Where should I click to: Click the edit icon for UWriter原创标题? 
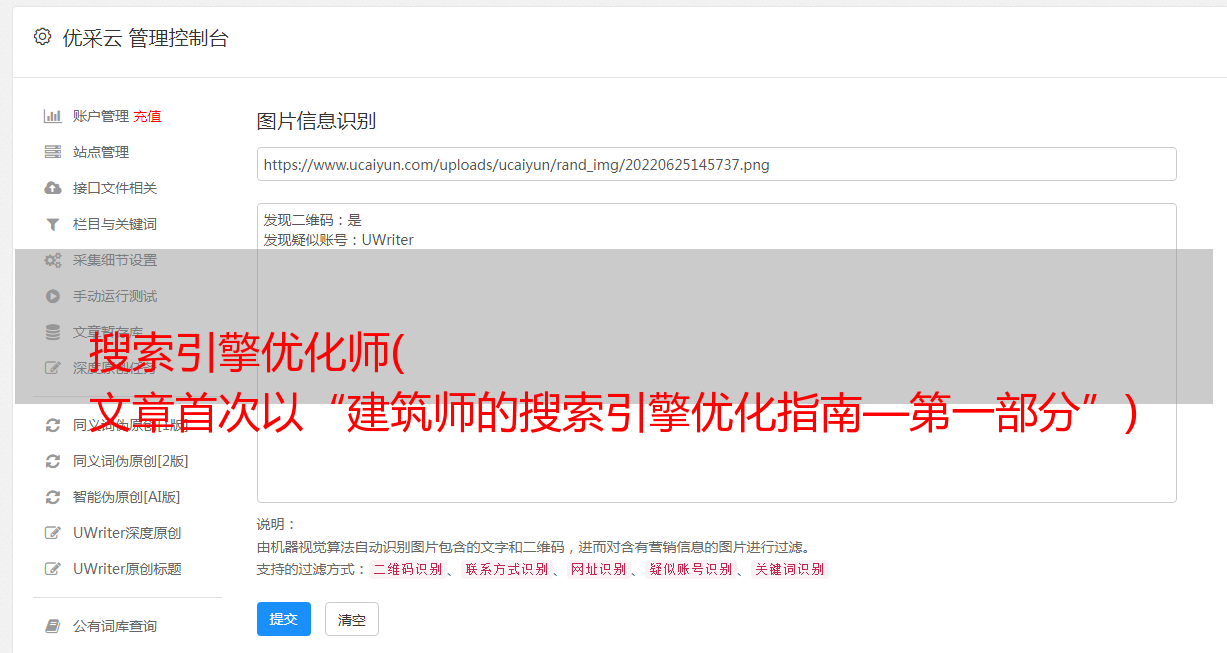point(53,569)
